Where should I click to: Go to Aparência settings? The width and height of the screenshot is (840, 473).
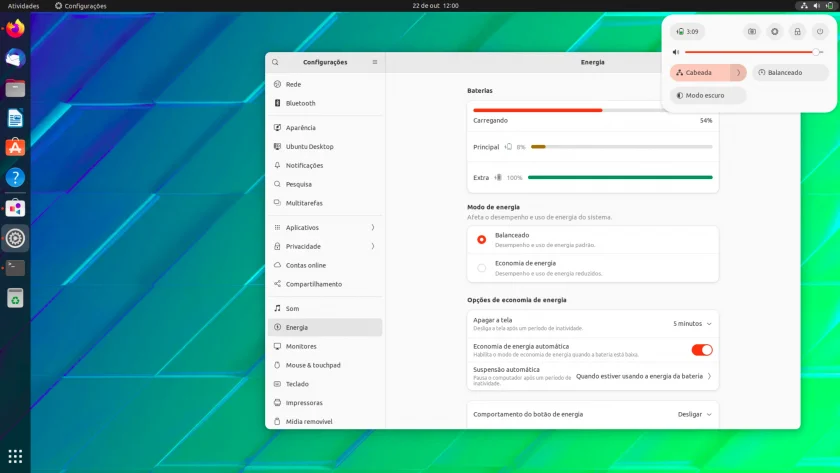pos(325,127)
